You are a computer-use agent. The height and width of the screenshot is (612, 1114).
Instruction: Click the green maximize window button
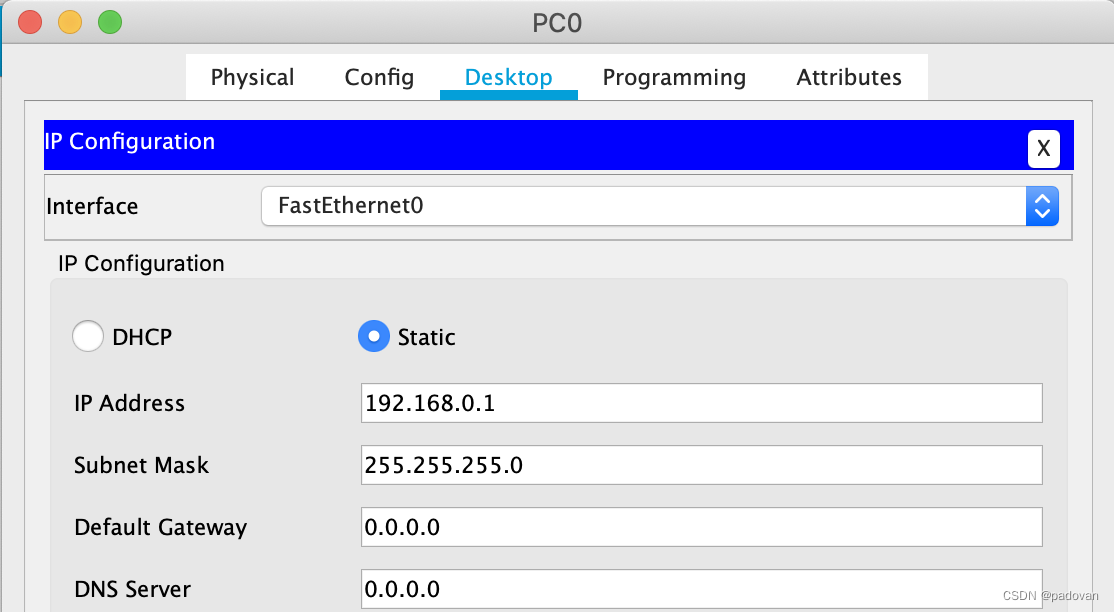(x=109, y=22)
